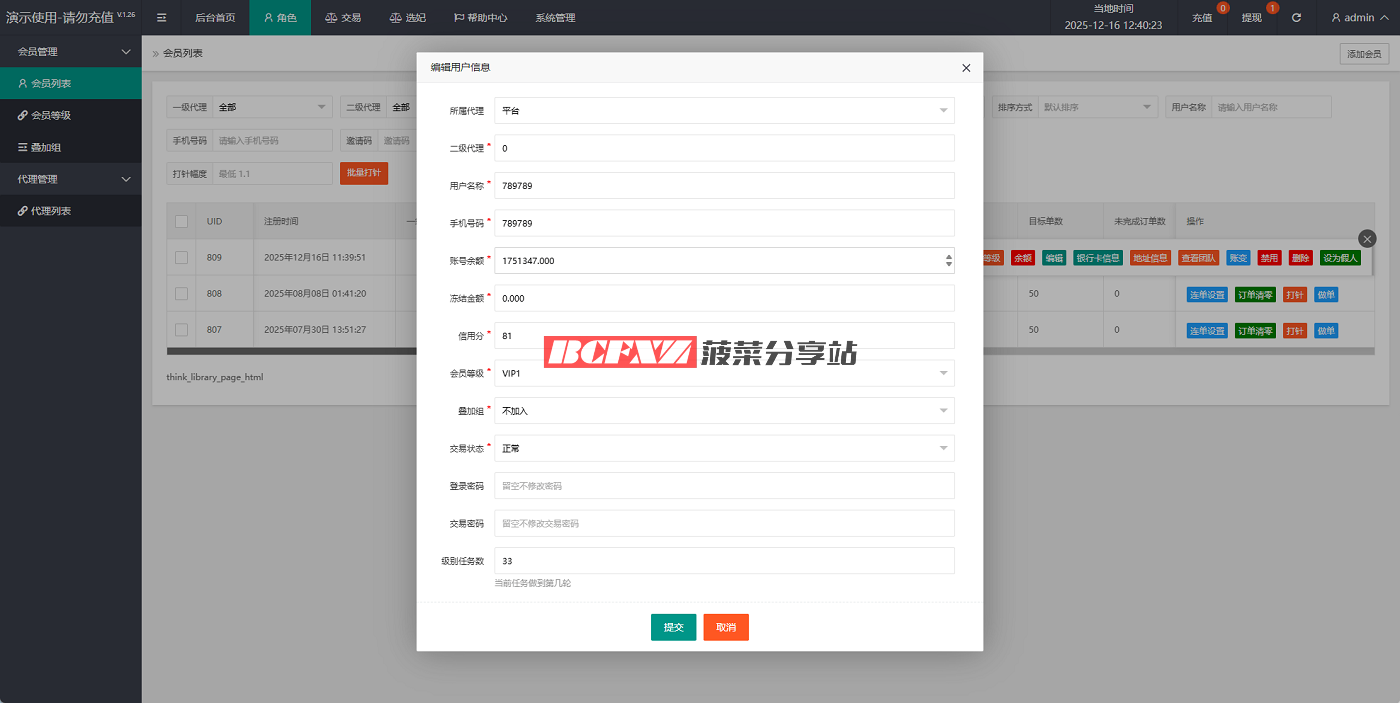Click the round close icon beside action row
This screenshot has width=1400, height=703.
pyautogui.click(x=1367, y=238)
